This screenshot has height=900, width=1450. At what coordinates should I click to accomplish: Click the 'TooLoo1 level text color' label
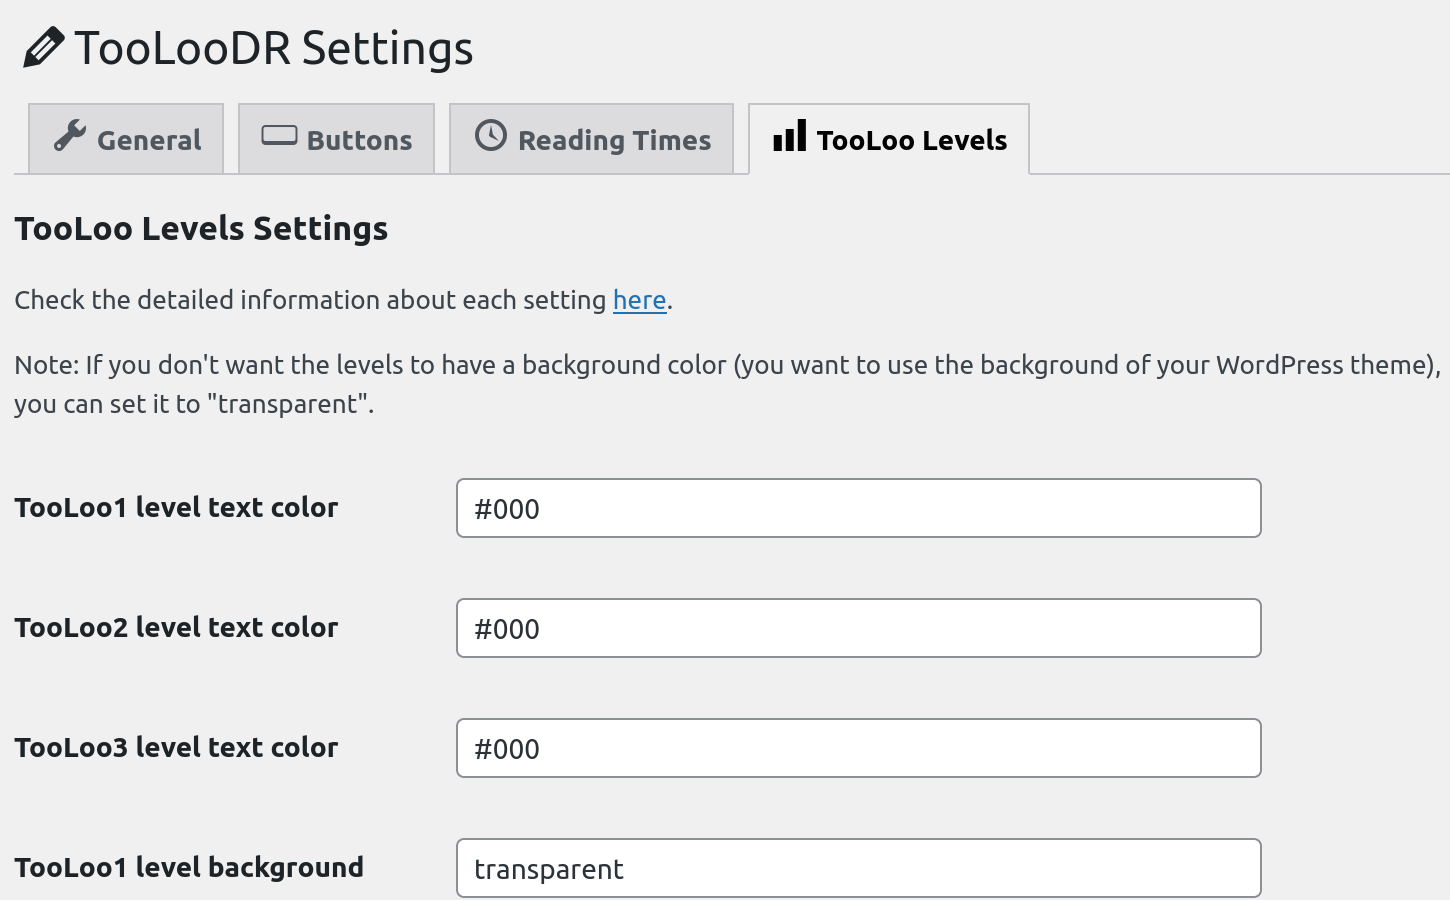pos(176,508)
